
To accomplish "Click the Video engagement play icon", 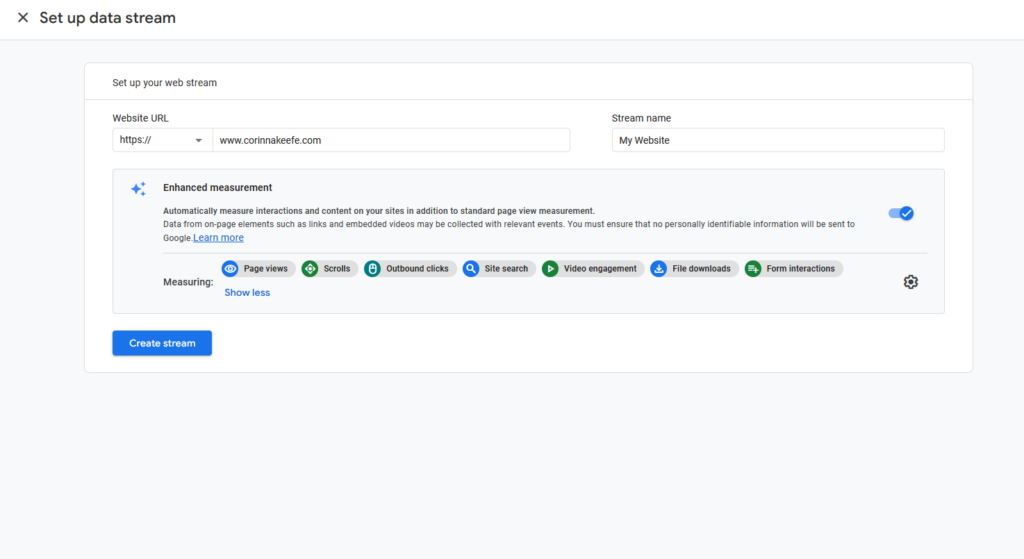I will 550,269.
